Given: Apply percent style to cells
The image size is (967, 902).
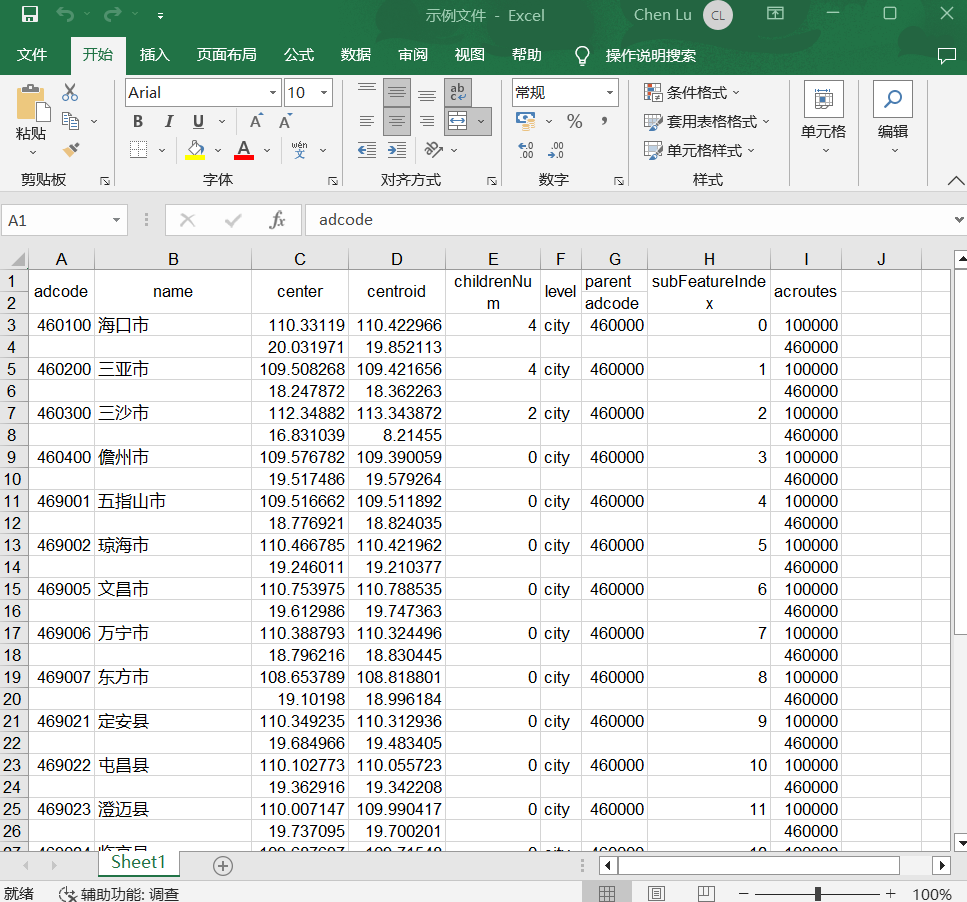Looking at the screenshot, I should (574, 121).
